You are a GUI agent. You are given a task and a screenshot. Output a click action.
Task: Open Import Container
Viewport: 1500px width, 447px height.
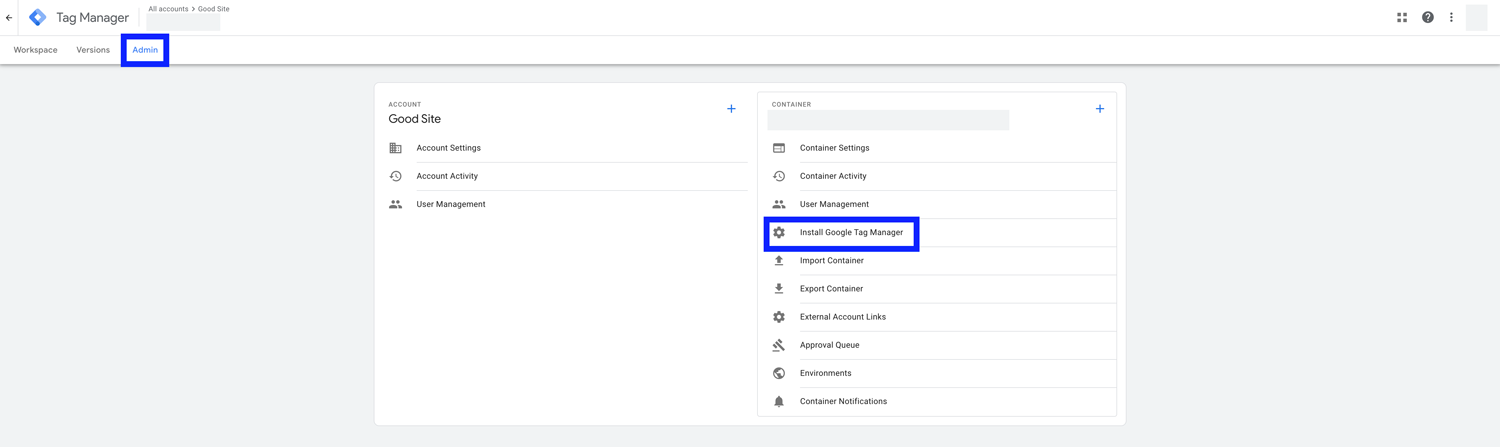click(831, 261)
